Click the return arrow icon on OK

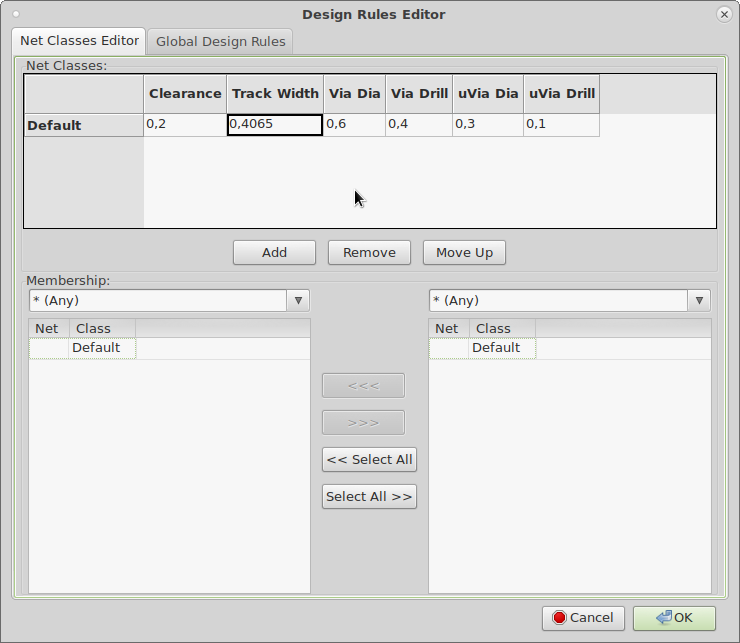click(664, 617)
